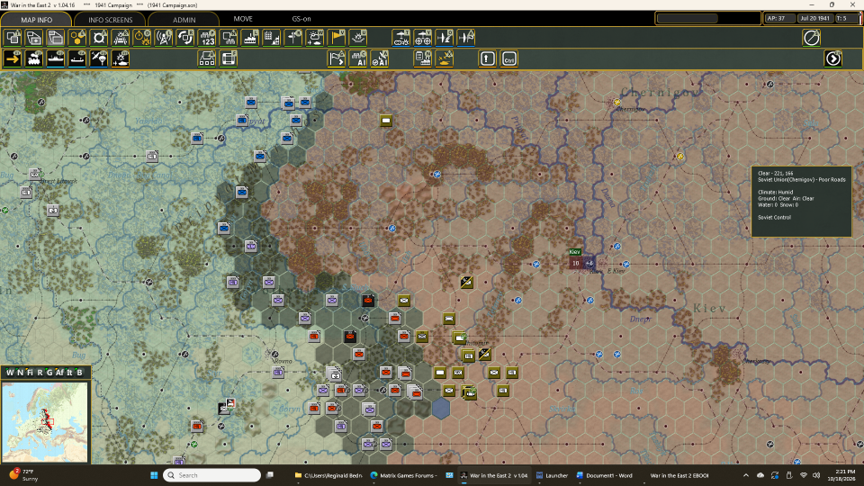Click the spiked ring toolbar icon
864x486 pixels.
pyautogui.click(x=99, y=38)
